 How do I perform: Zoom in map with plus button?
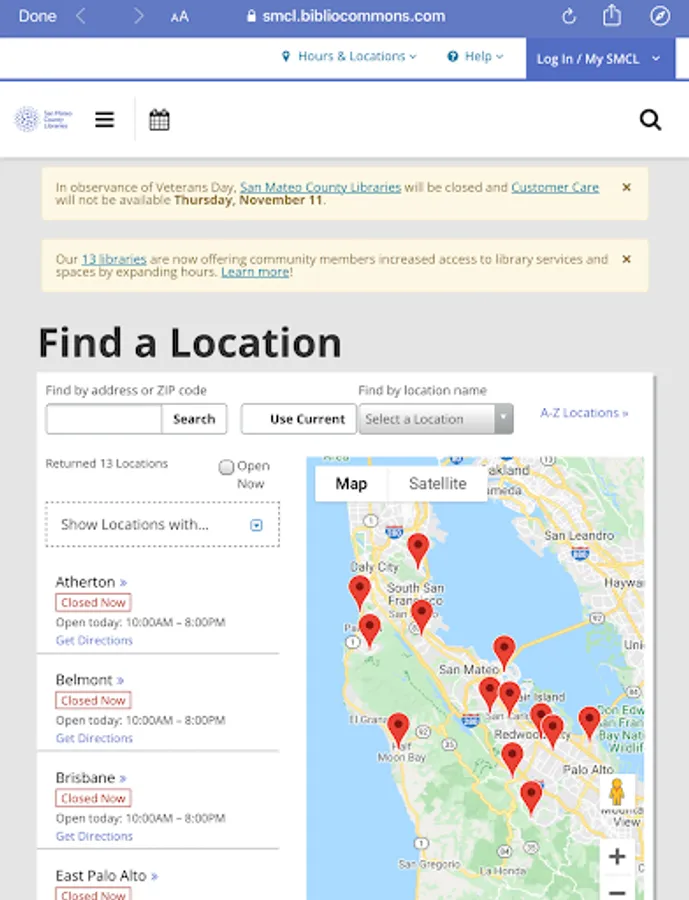617,856
